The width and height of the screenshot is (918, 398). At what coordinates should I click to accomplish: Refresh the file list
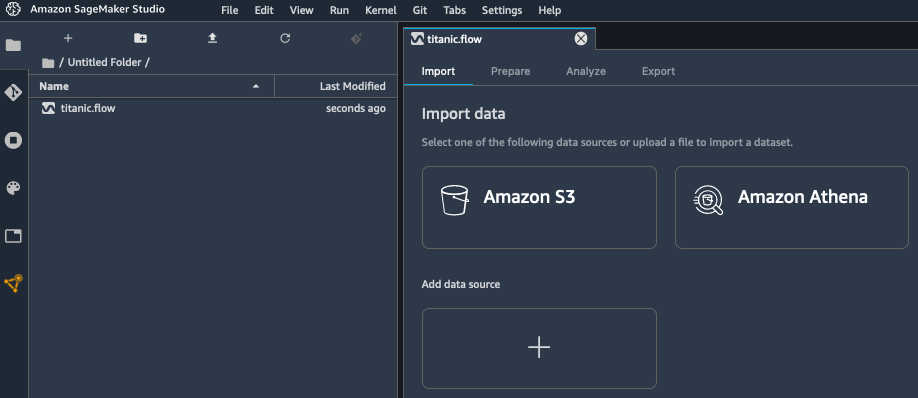point(285,38)
